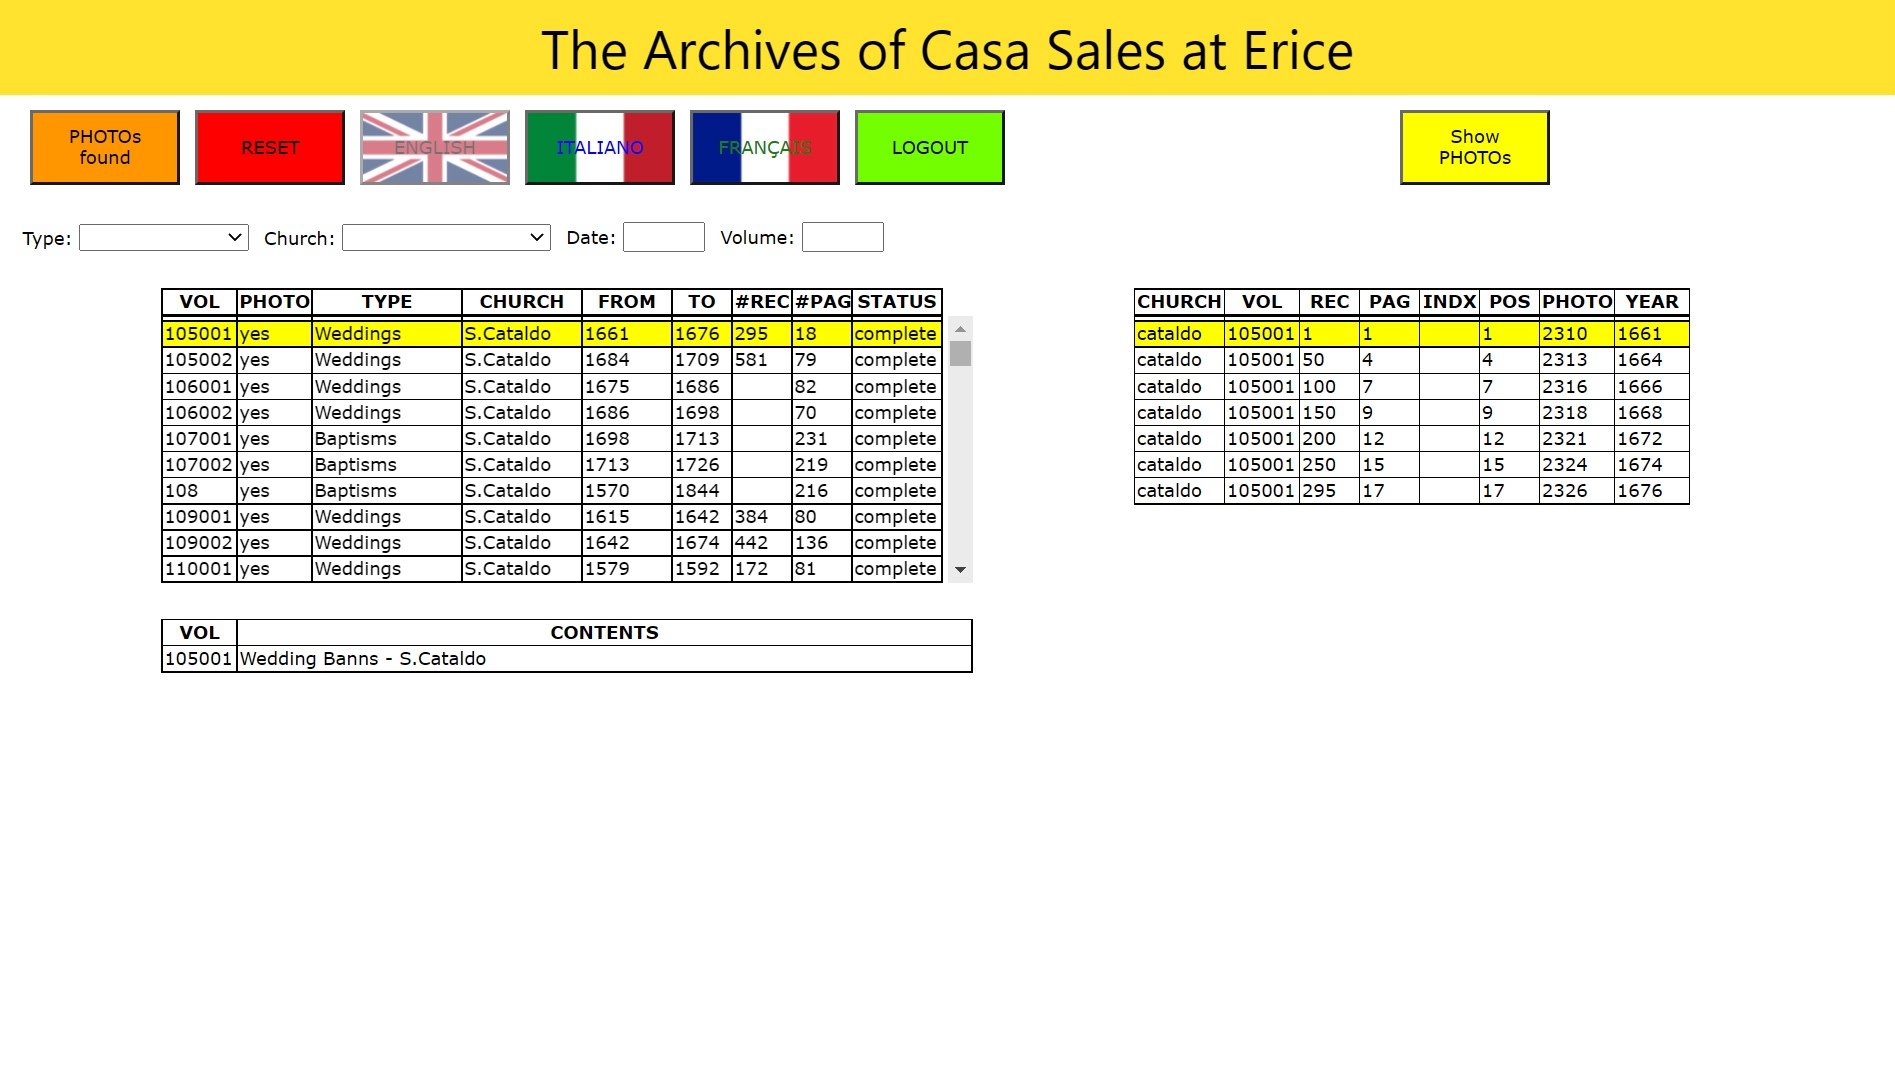Select volume 110001 Weddings row
Screen dimensions: 1895x1080
click(x=551, y=568)
